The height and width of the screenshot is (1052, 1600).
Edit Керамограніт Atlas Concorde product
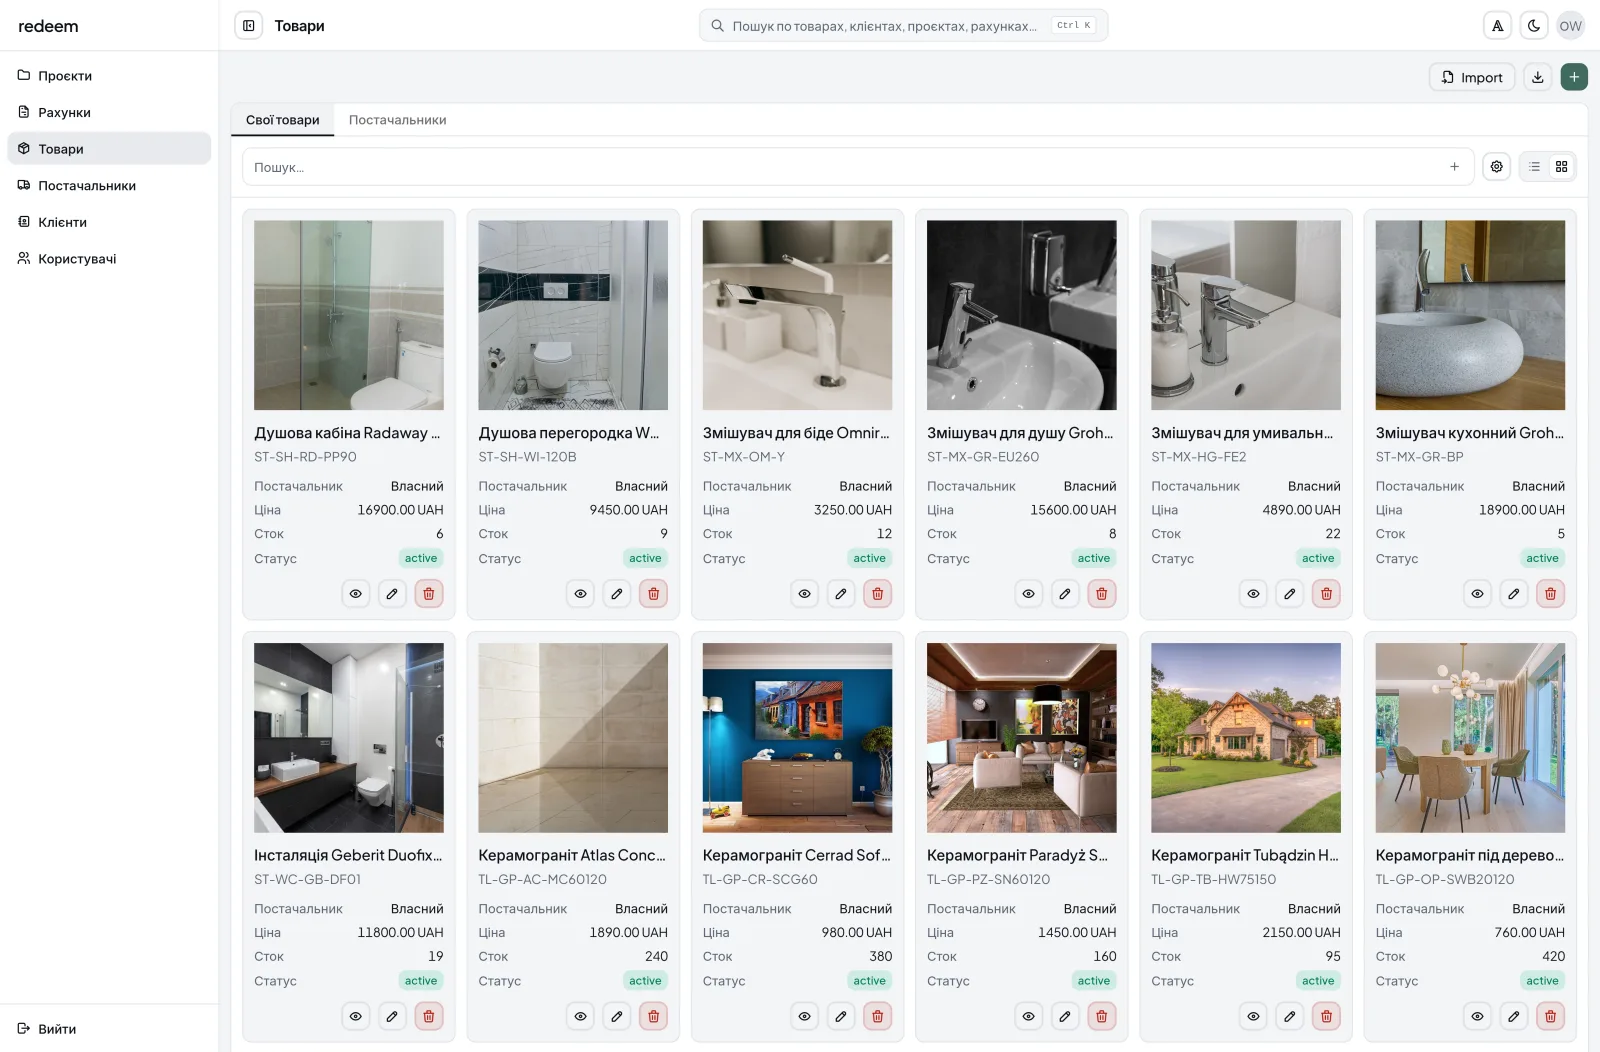coord(616,1017)
